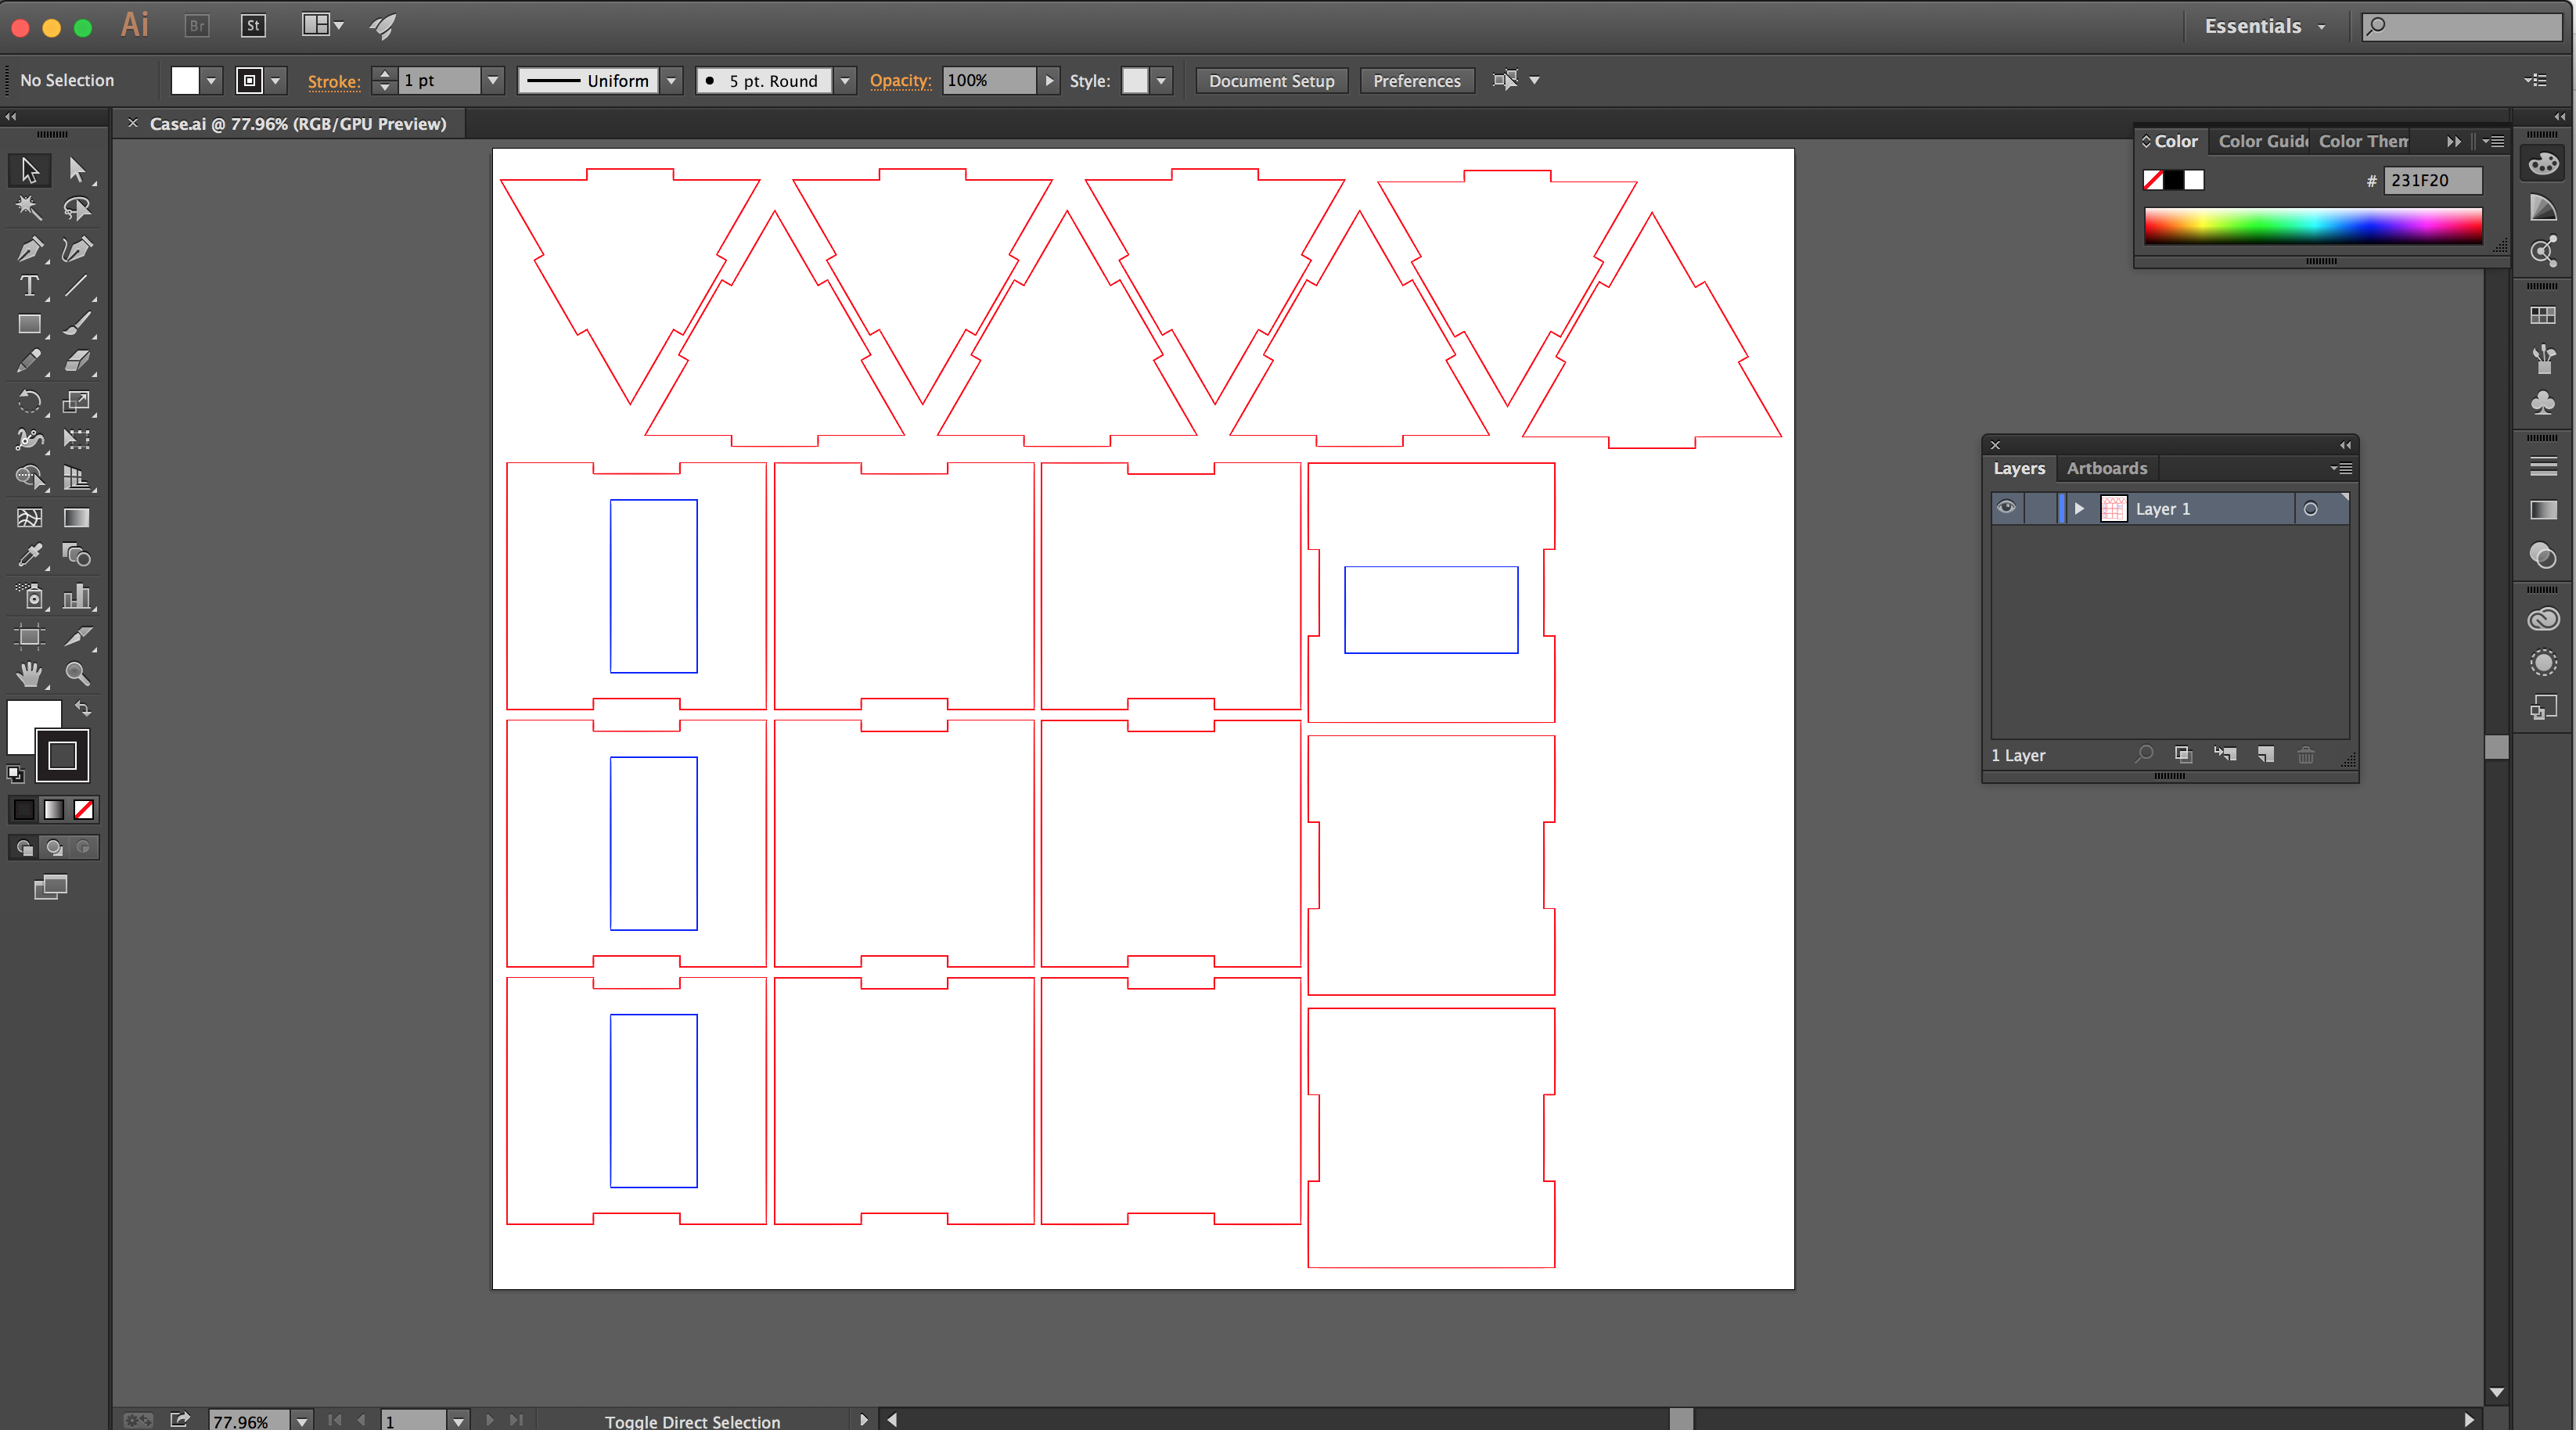The width and height of the screenshot is (2576, 1430).
Task: Click Layer 1 target circle
Action: point(2310,509)
